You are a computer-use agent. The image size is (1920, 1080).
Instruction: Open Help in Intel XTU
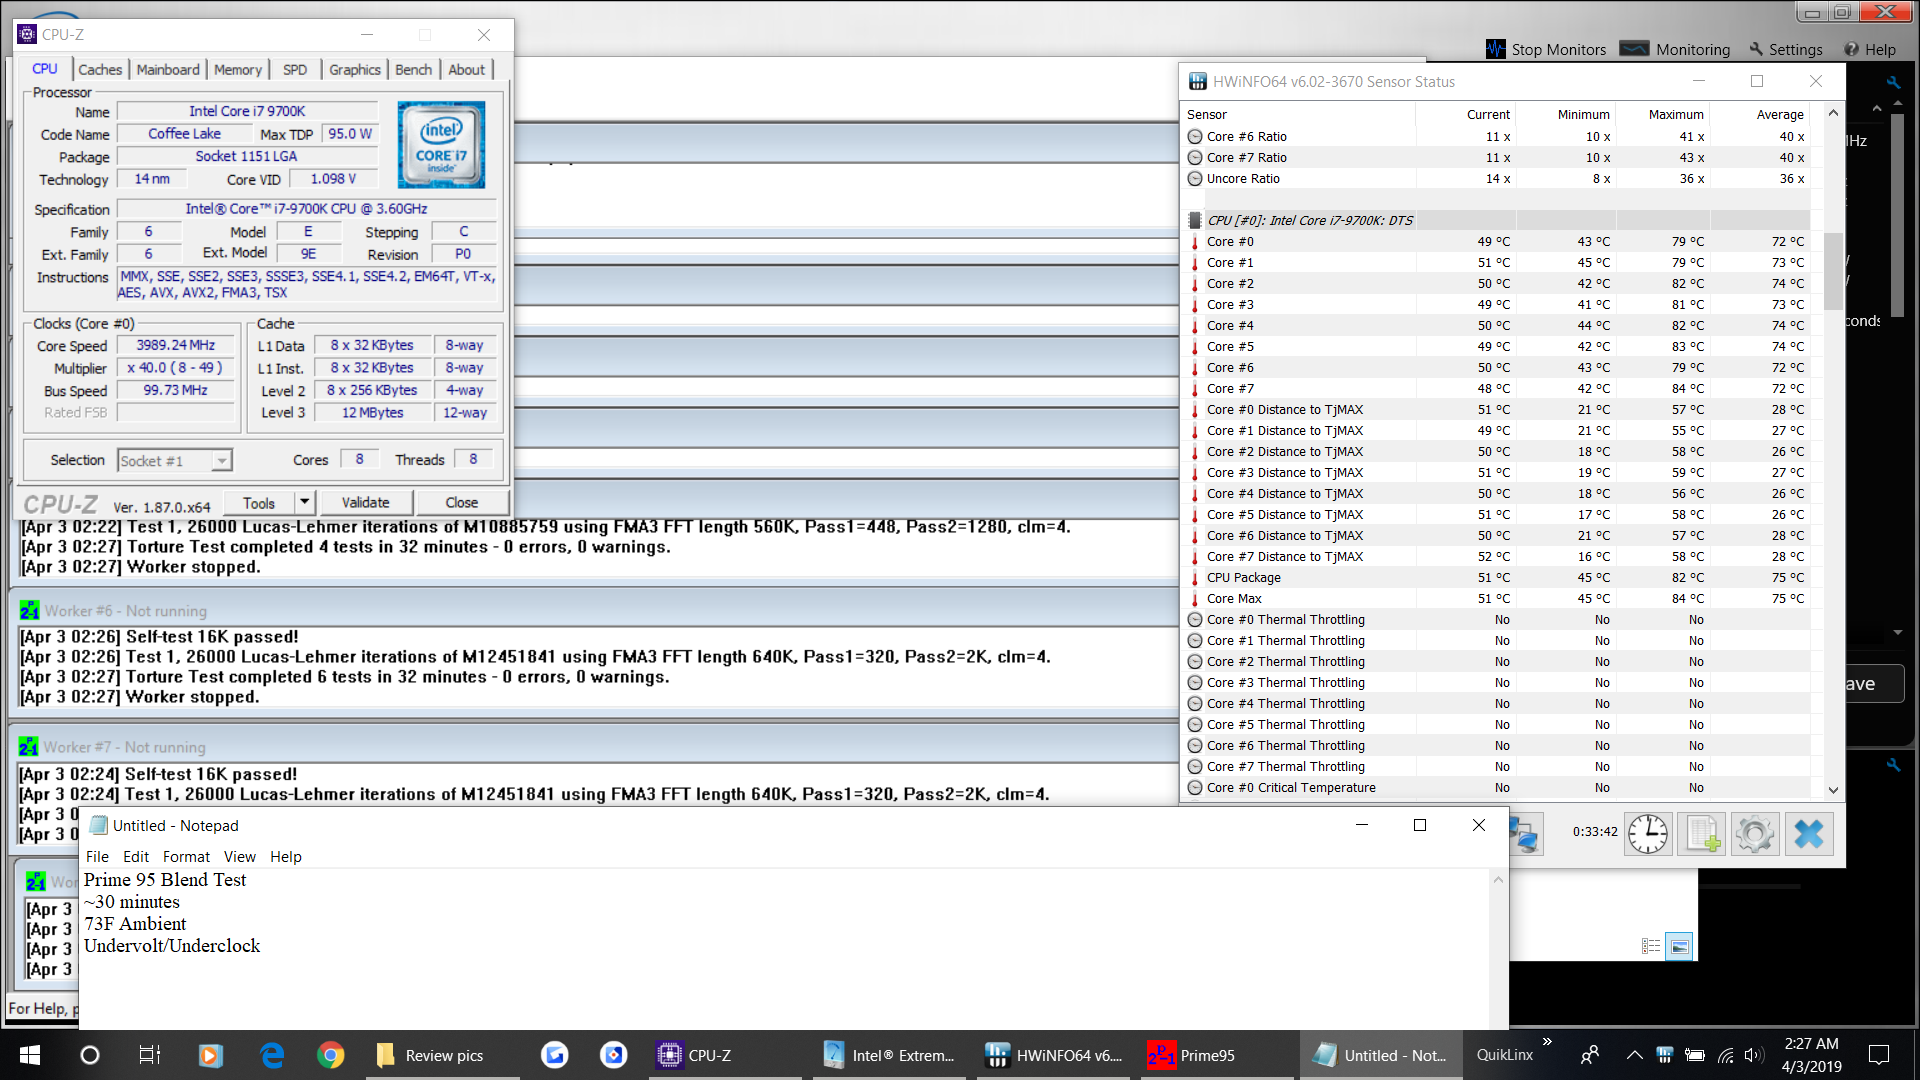coord(1870,49)
